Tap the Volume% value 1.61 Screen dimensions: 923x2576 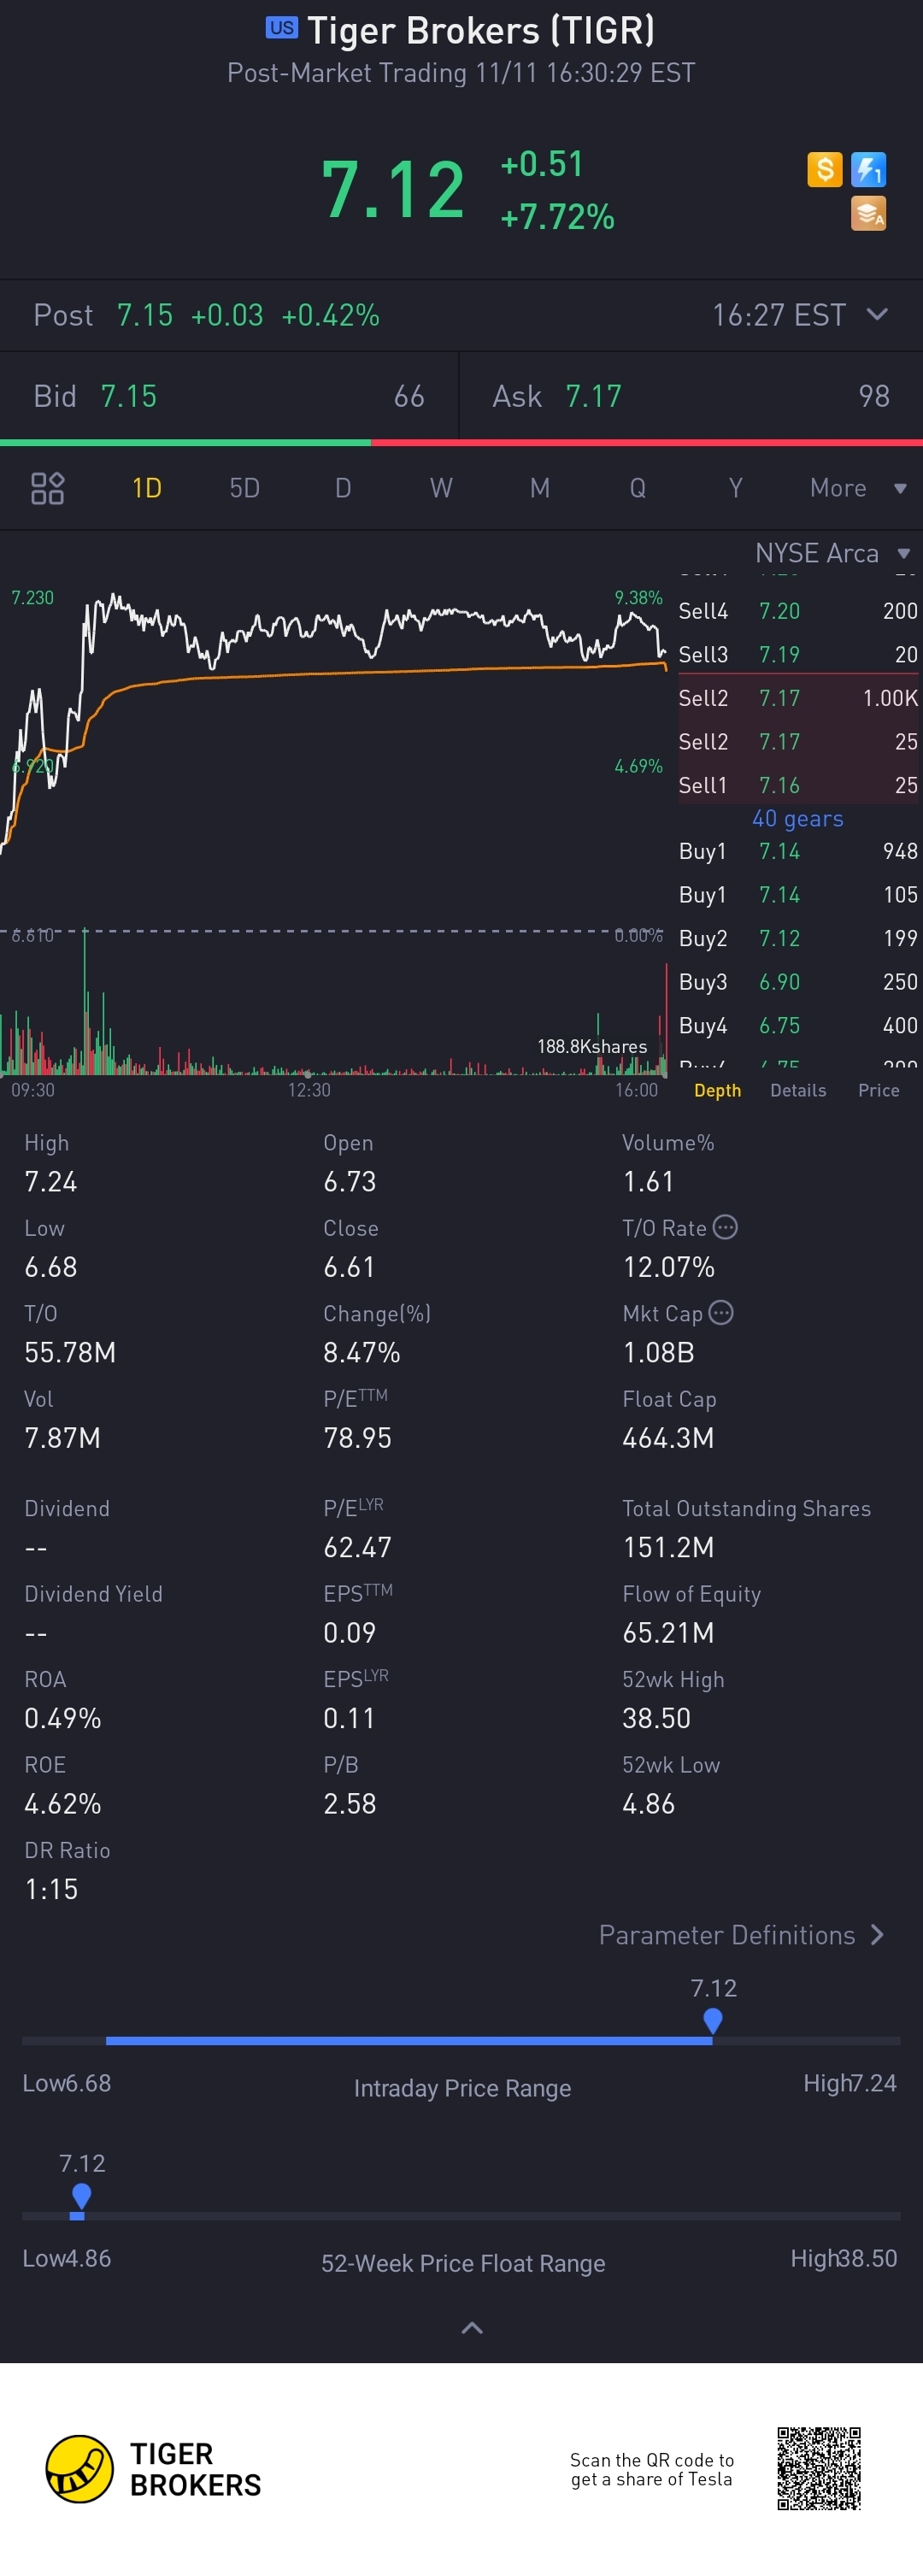click(x=649, y=1181)
